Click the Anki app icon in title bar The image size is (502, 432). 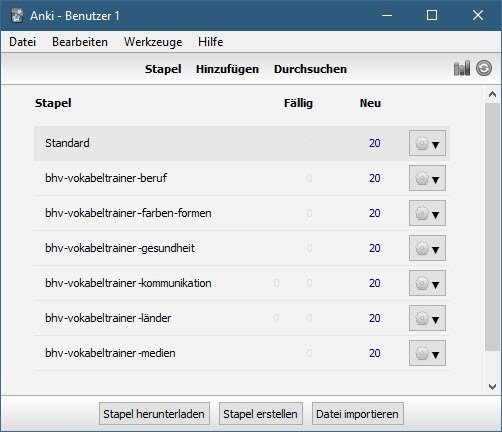point(17,15)
